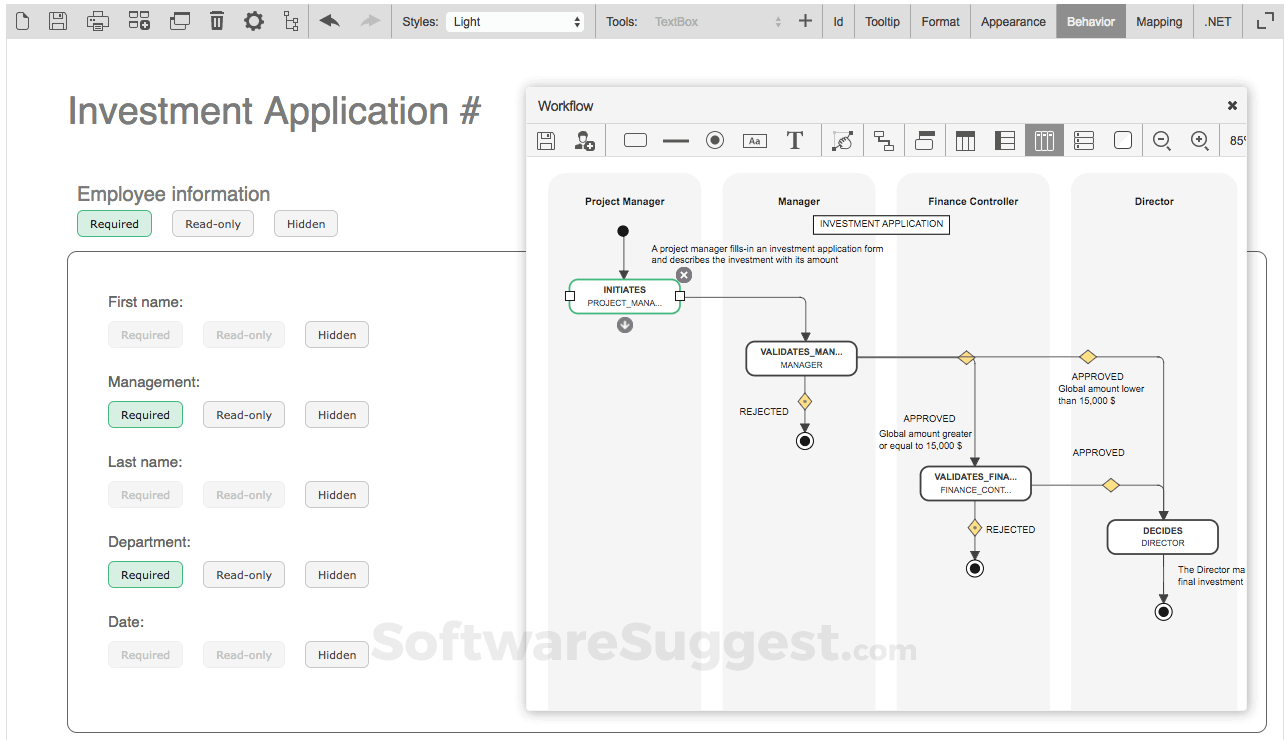Make Last name field Read-only
1288x740 pixels.
coord(243,494)
